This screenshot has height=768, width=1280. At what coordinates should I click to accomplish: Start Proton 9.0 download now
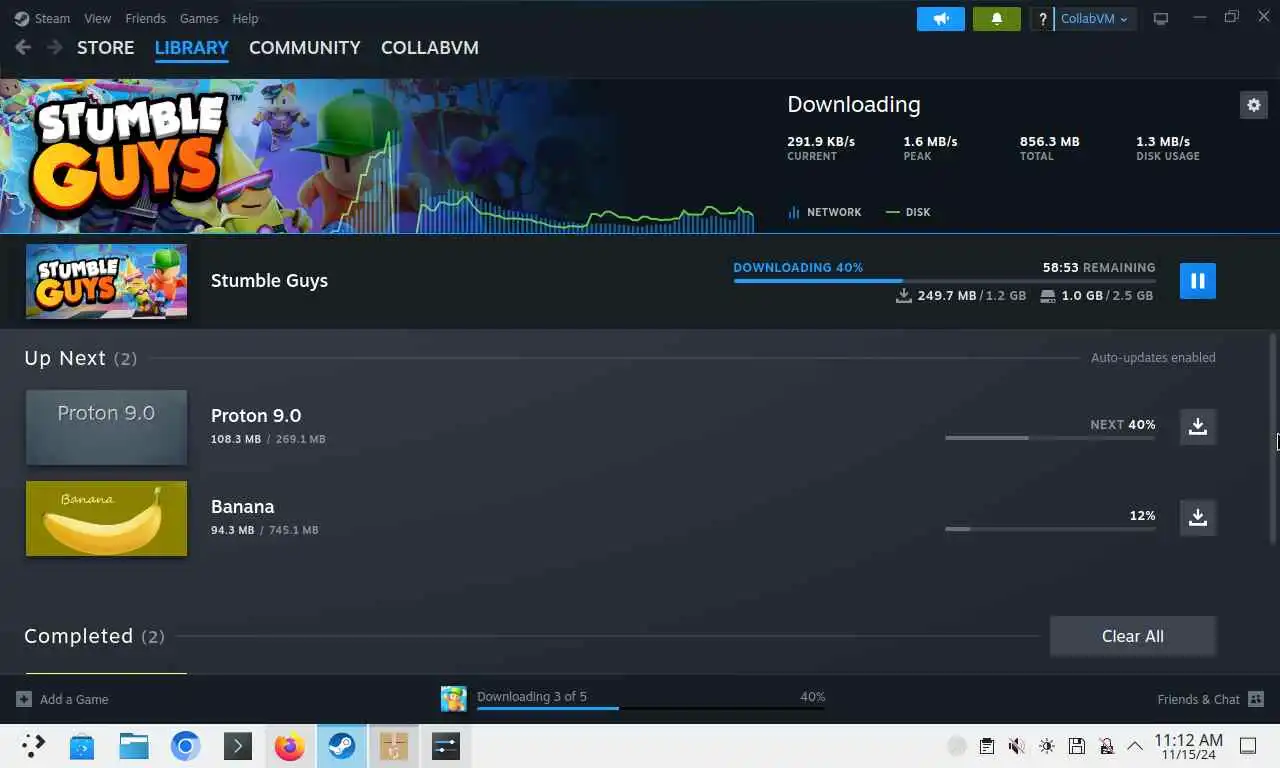[x=1198, y=426]
